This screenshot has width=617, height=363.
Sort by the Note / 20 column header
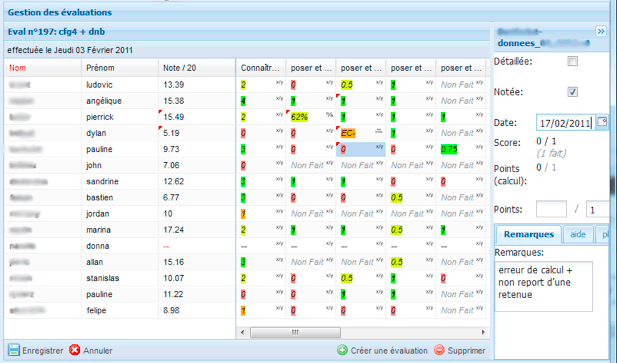pyautogui.click(x=197, y=68)
